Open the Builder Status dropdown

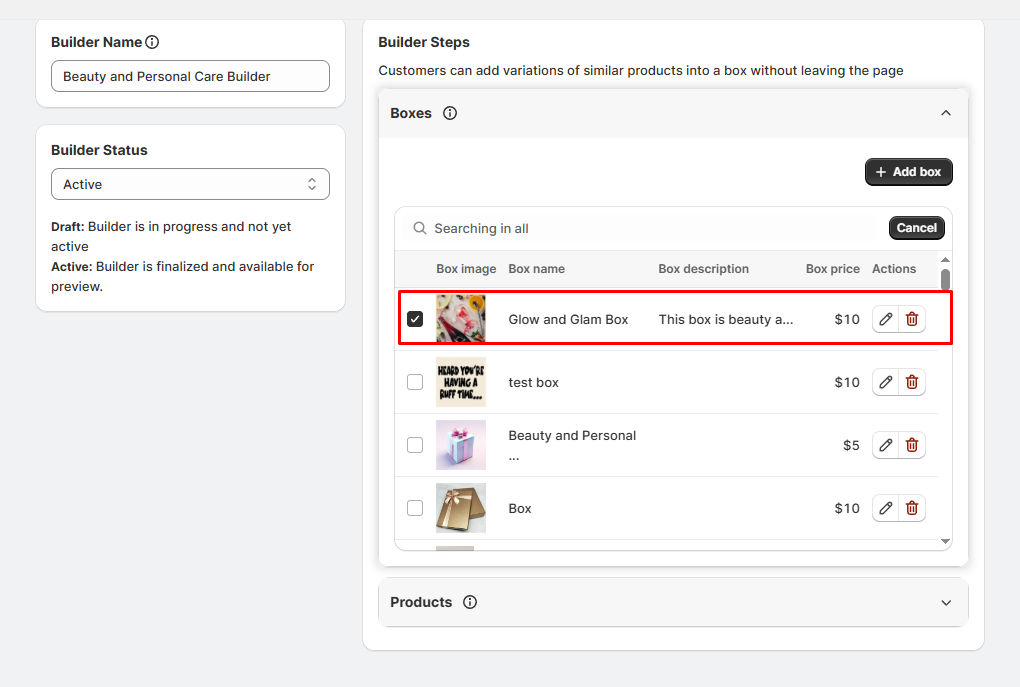pos(190,184)
